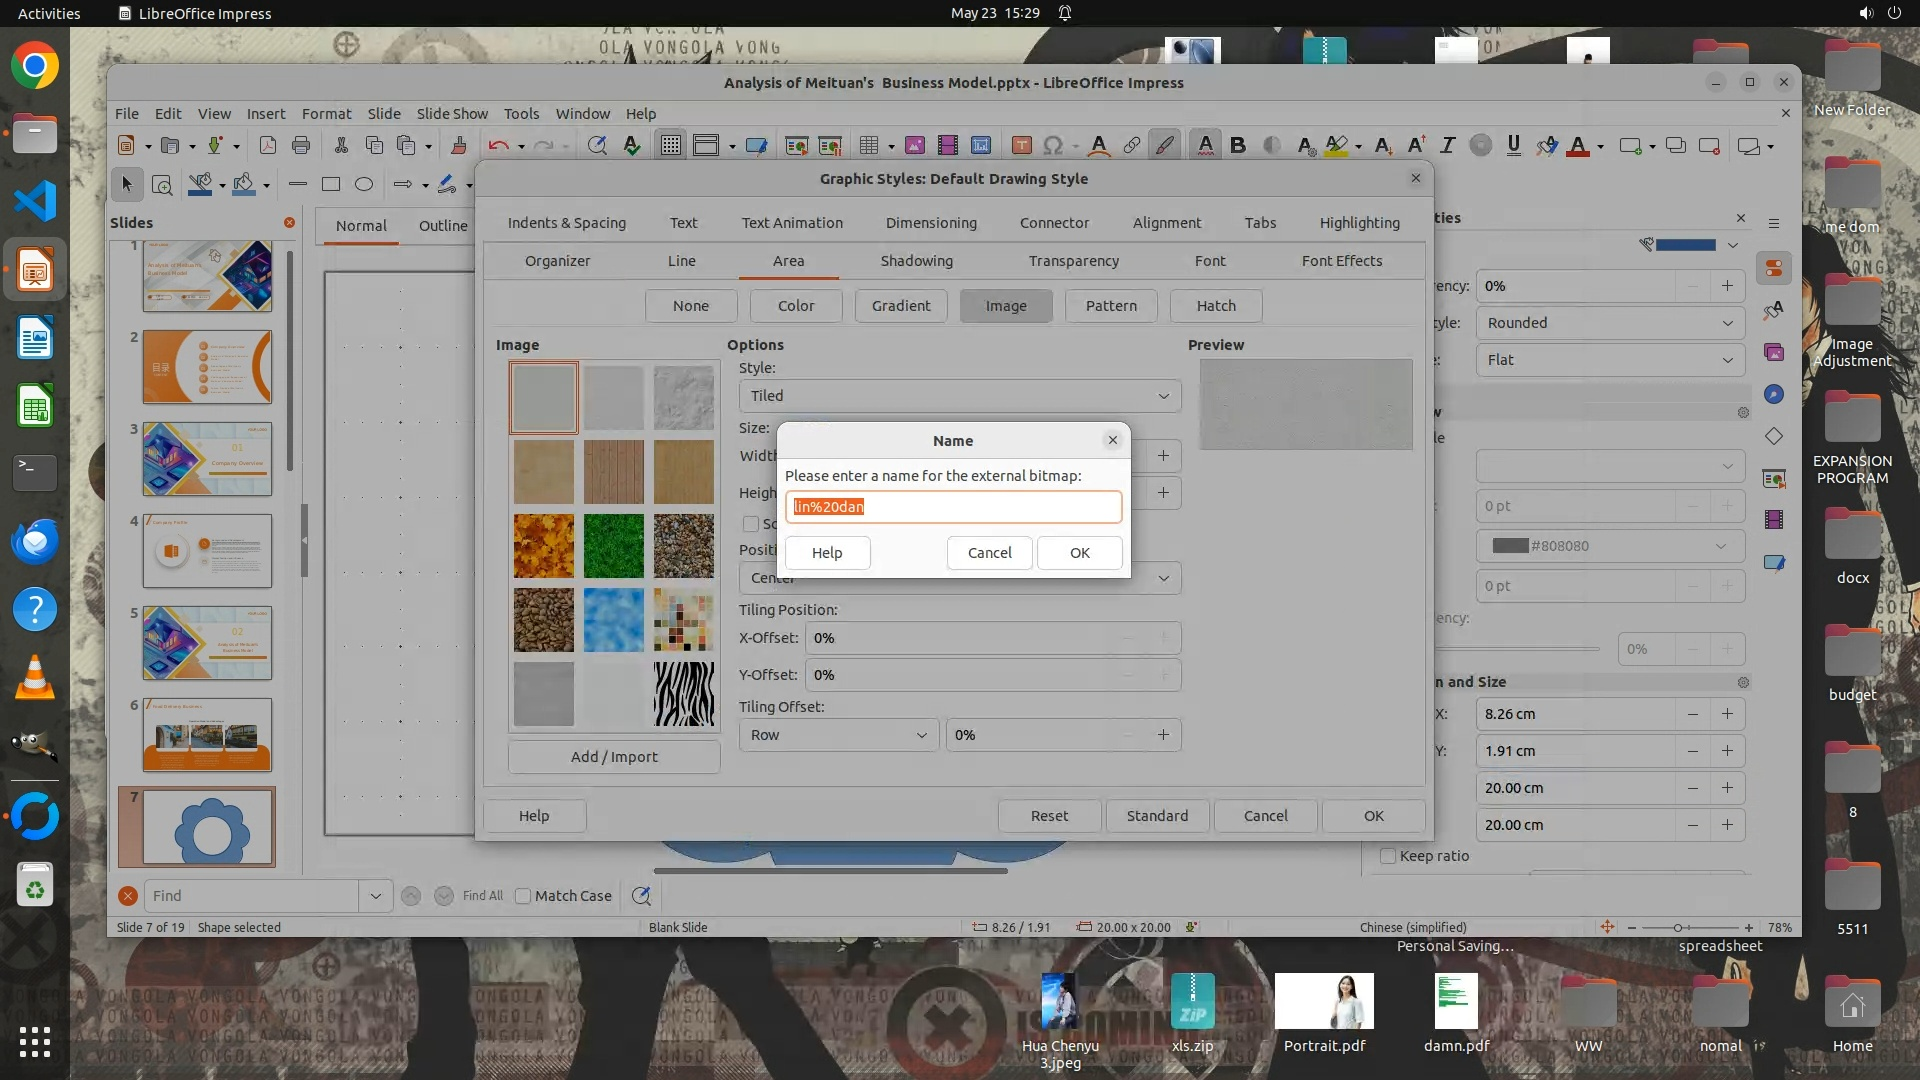Image resolution: width=1920 pixels, height=1080 pixels.
Task: Open the Style dropdown showing Tiled
Action: [x=959, y=396]
